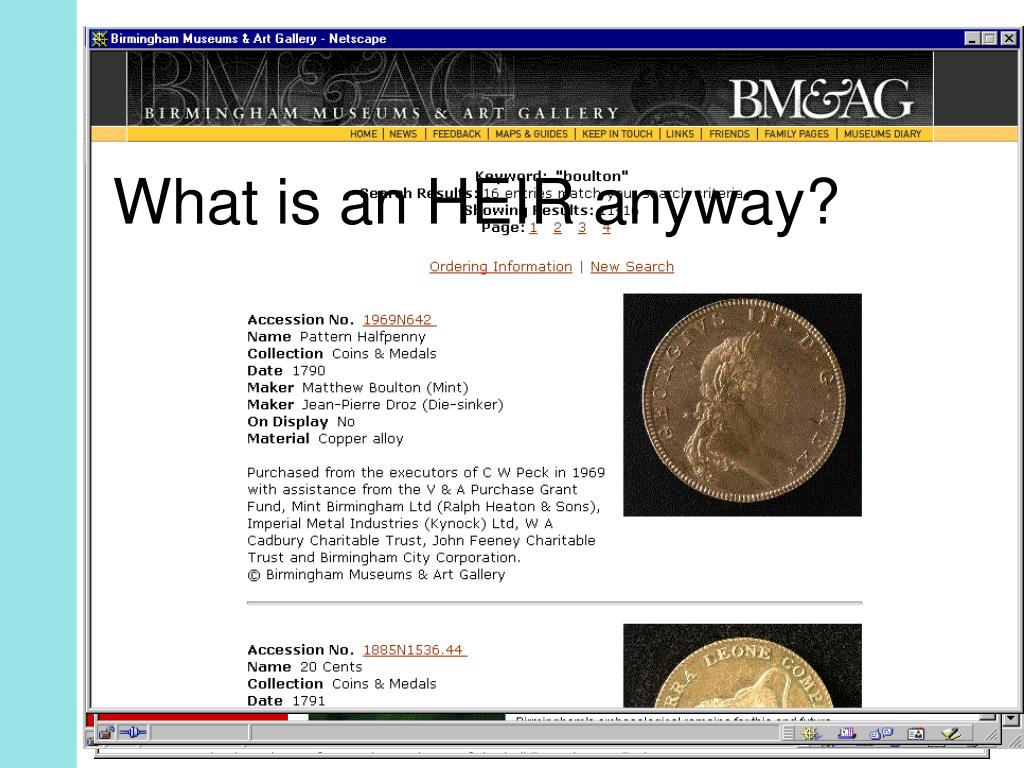
Task: Minimize the Netscape window
Action: coord(972,39)
